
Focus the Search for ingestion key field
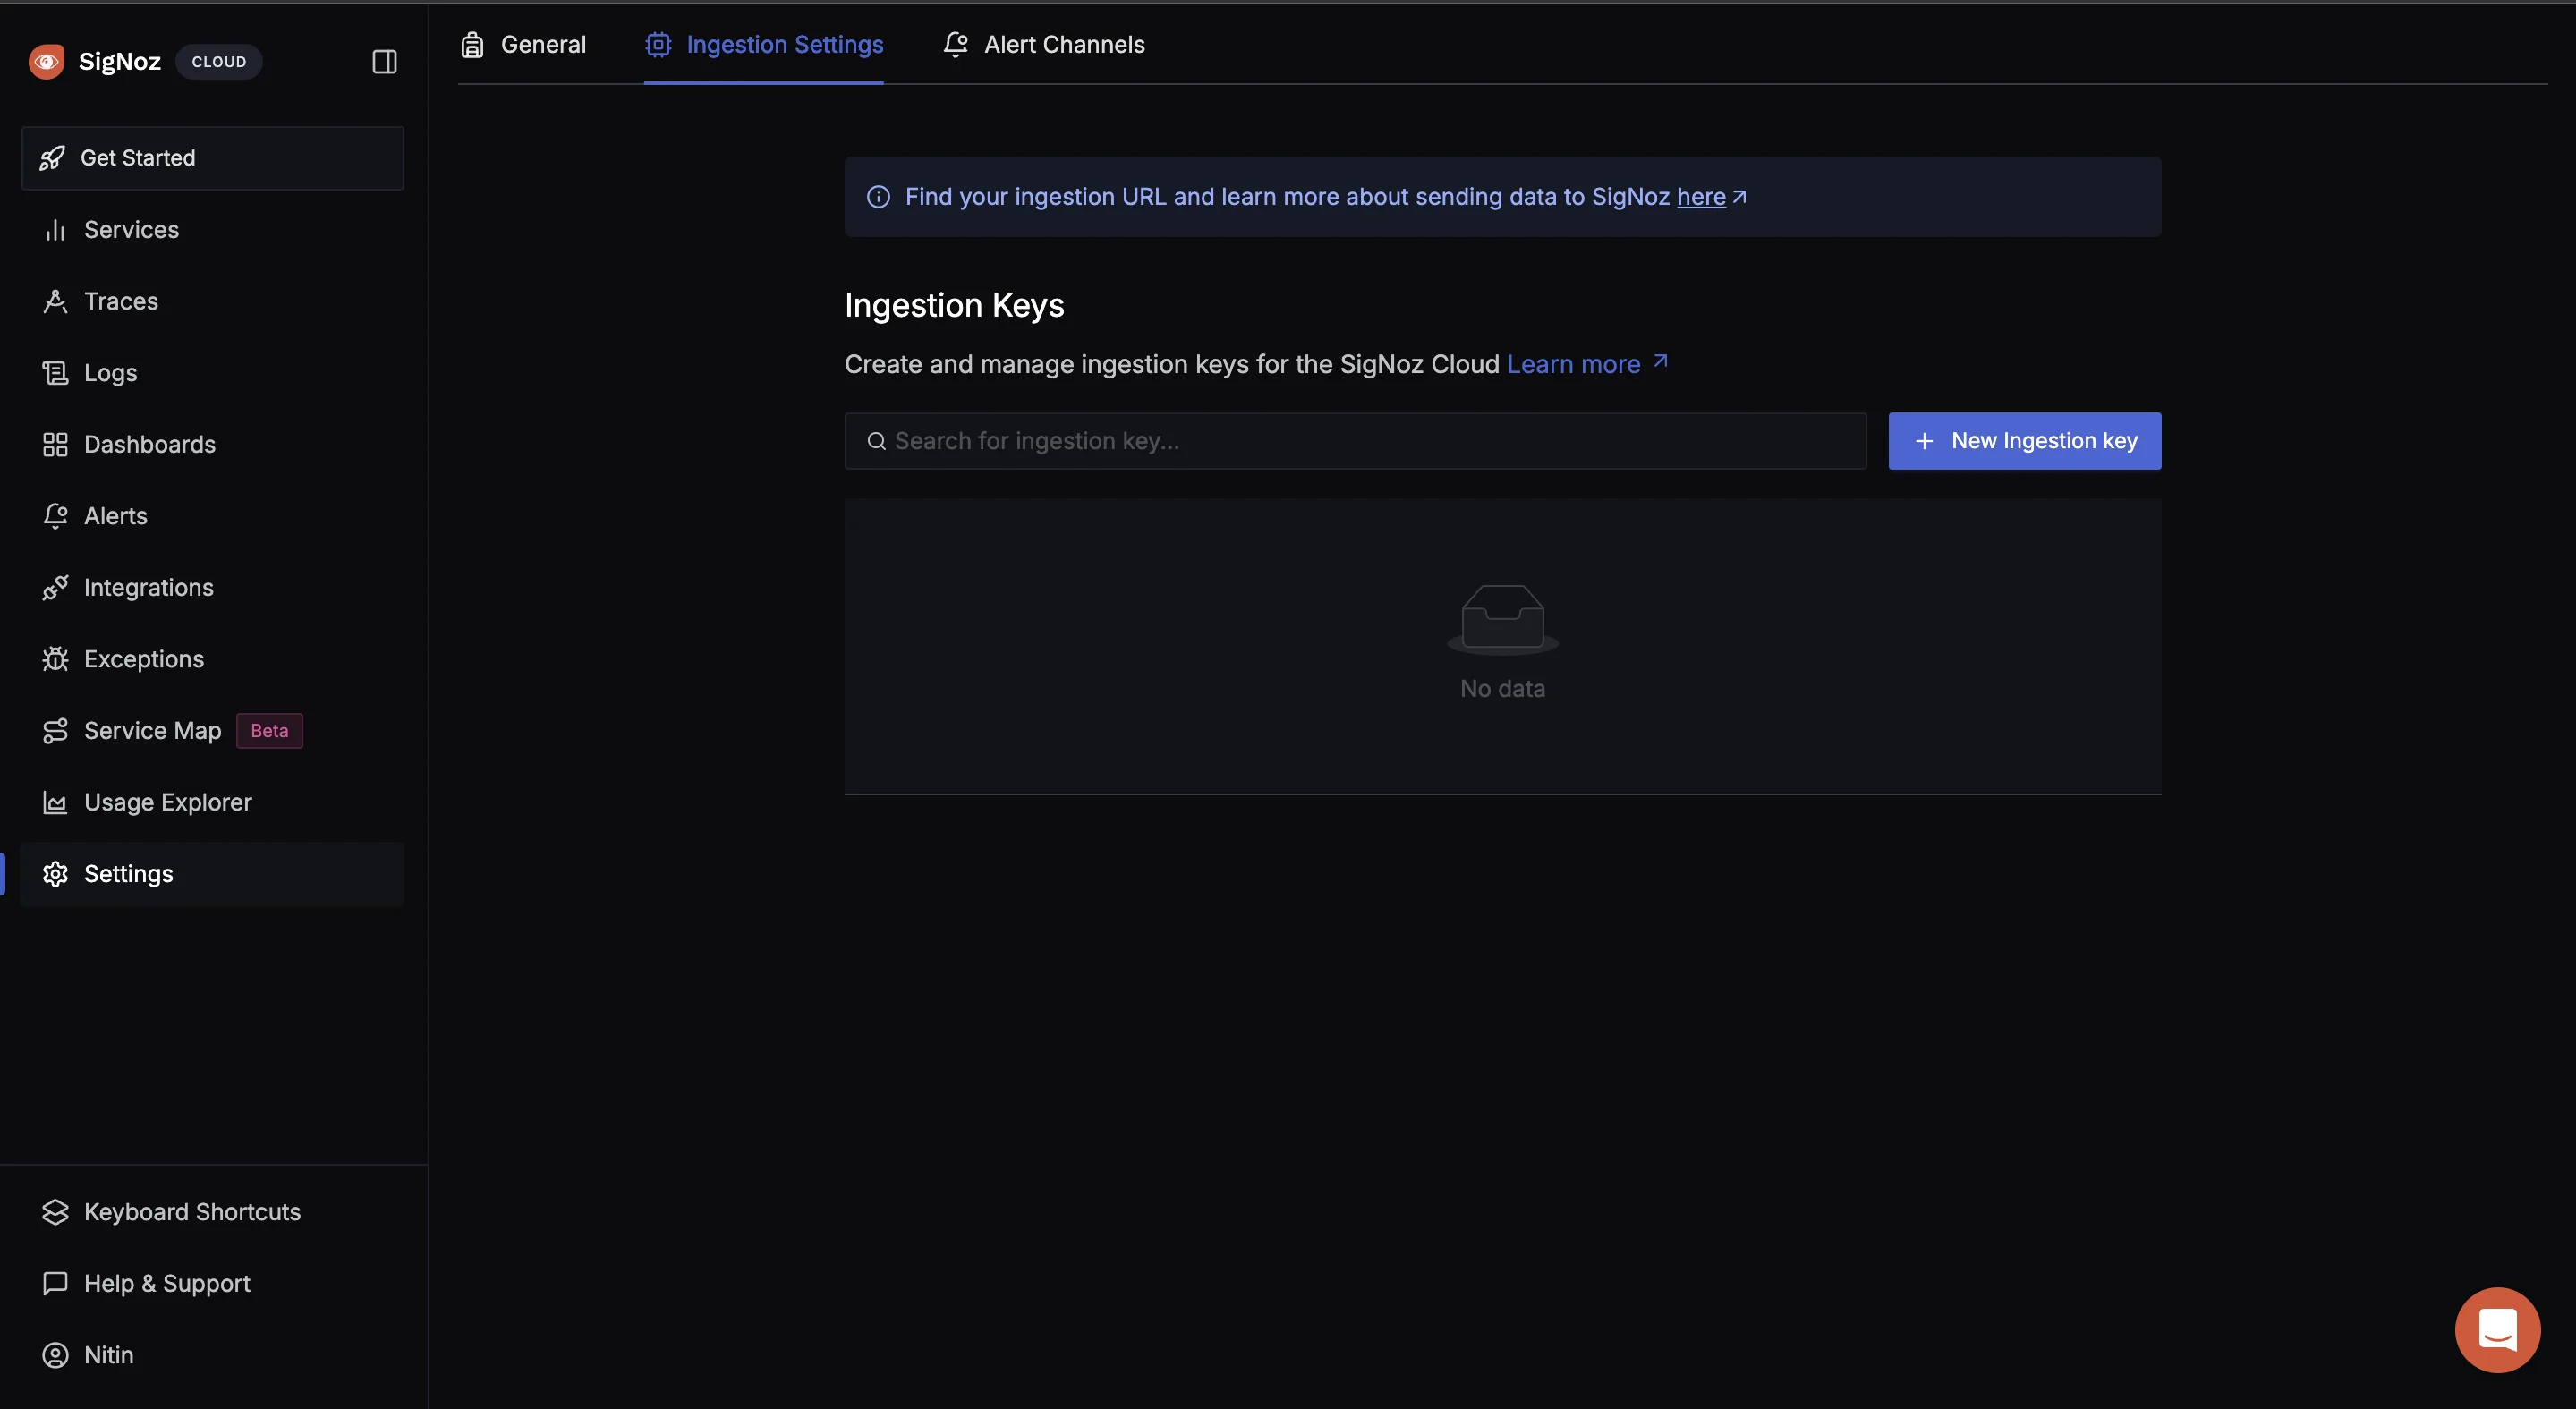tap(1355, 441)
